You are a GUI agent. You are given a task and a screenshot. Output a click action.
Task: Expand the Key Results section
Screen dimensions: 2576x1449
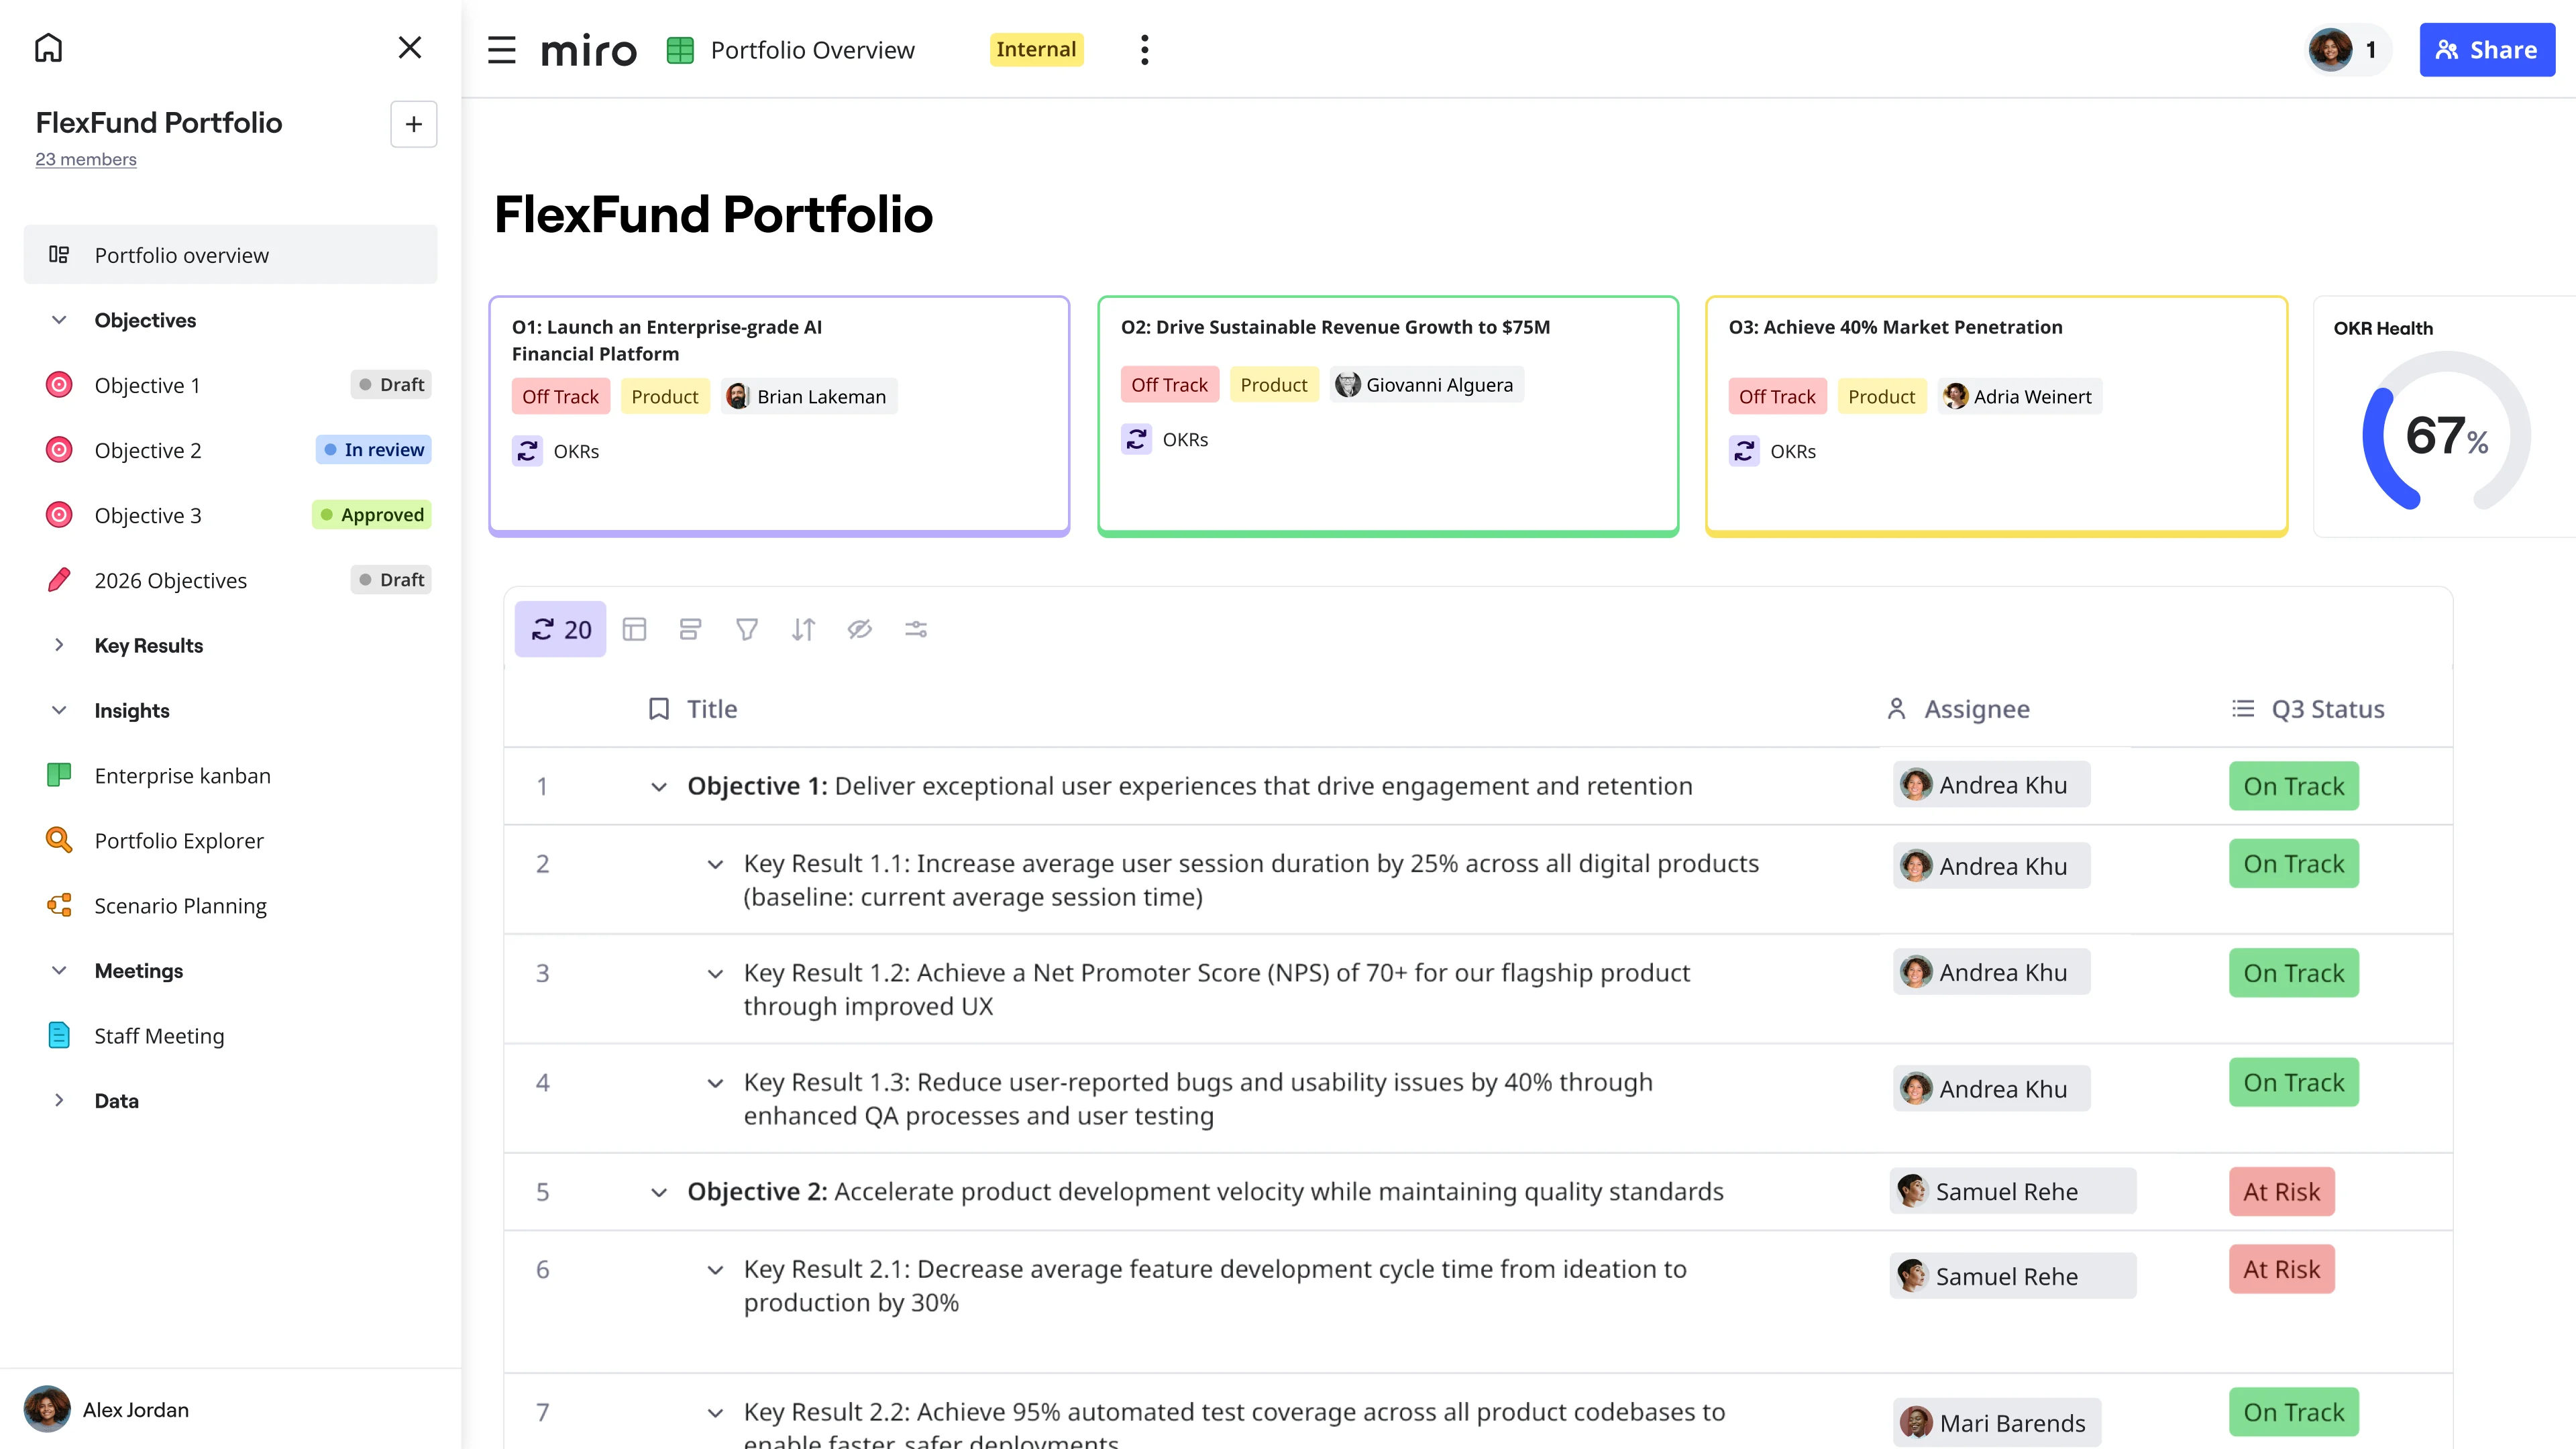[x=59, y=645]
